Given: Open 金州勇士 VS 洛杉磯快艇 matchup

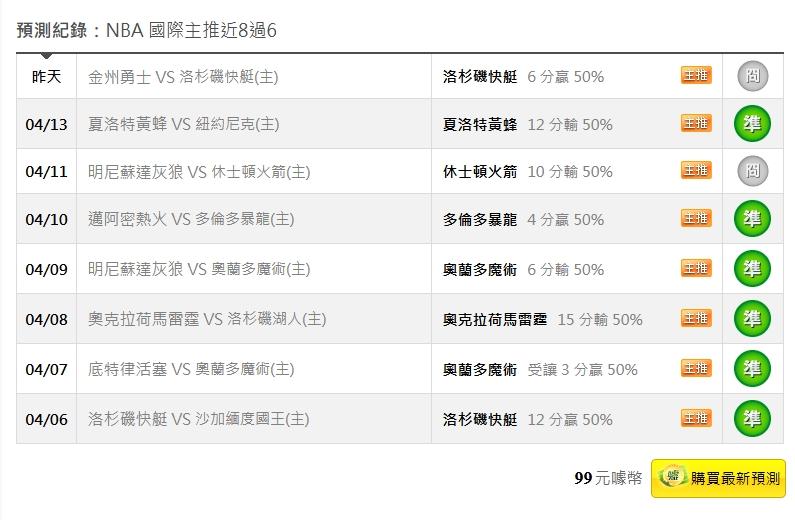Looking at the screenshot, I should (183, 77).
